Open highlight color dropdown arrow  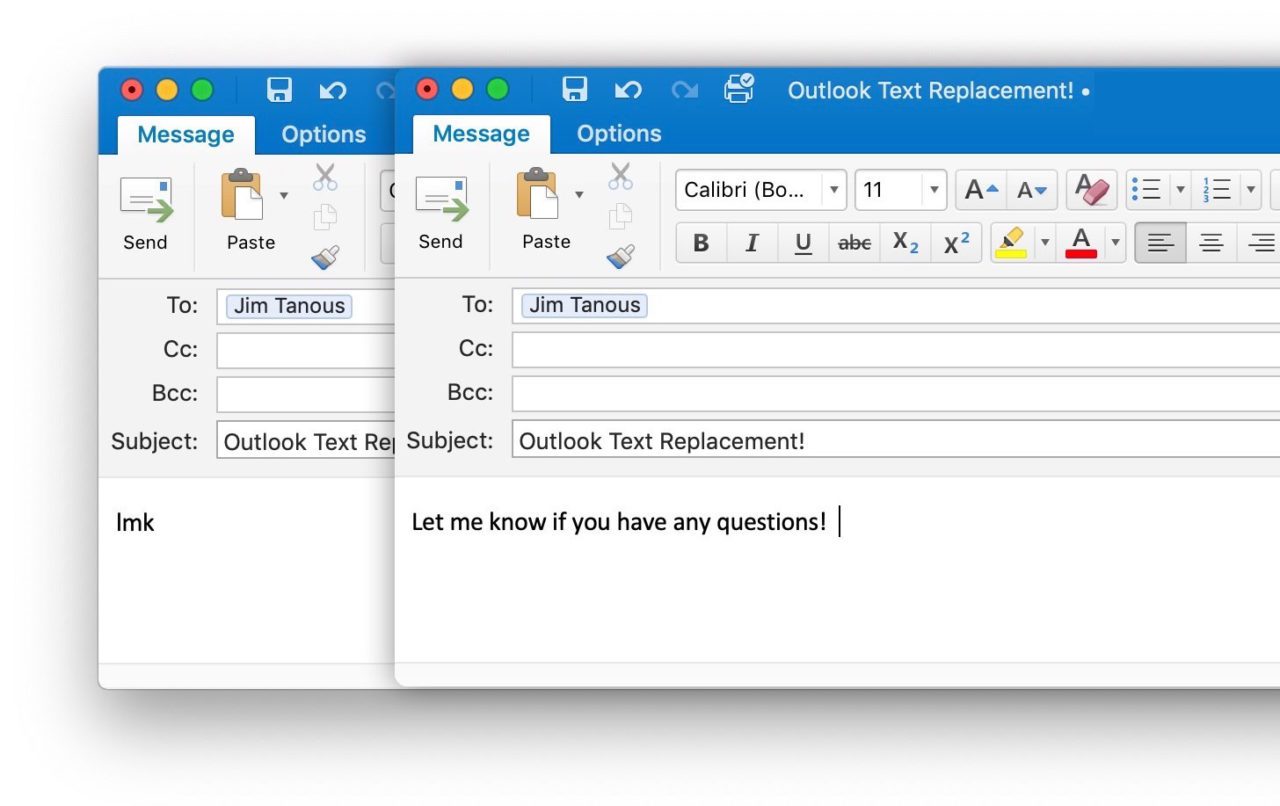point(1045,243)
